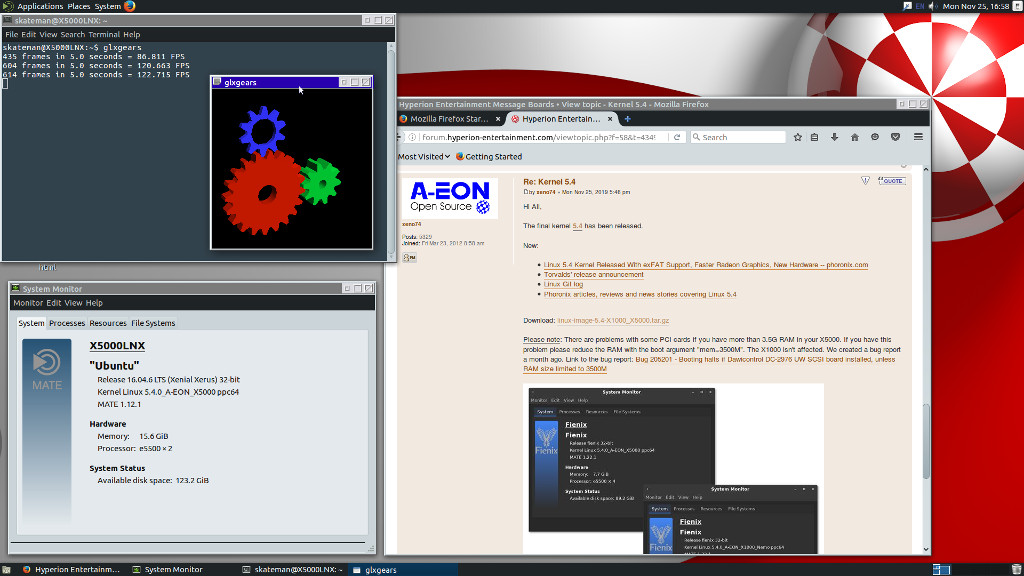Open the Linux Git log link
Screen dimensions: 1024x576
[564, 285]
